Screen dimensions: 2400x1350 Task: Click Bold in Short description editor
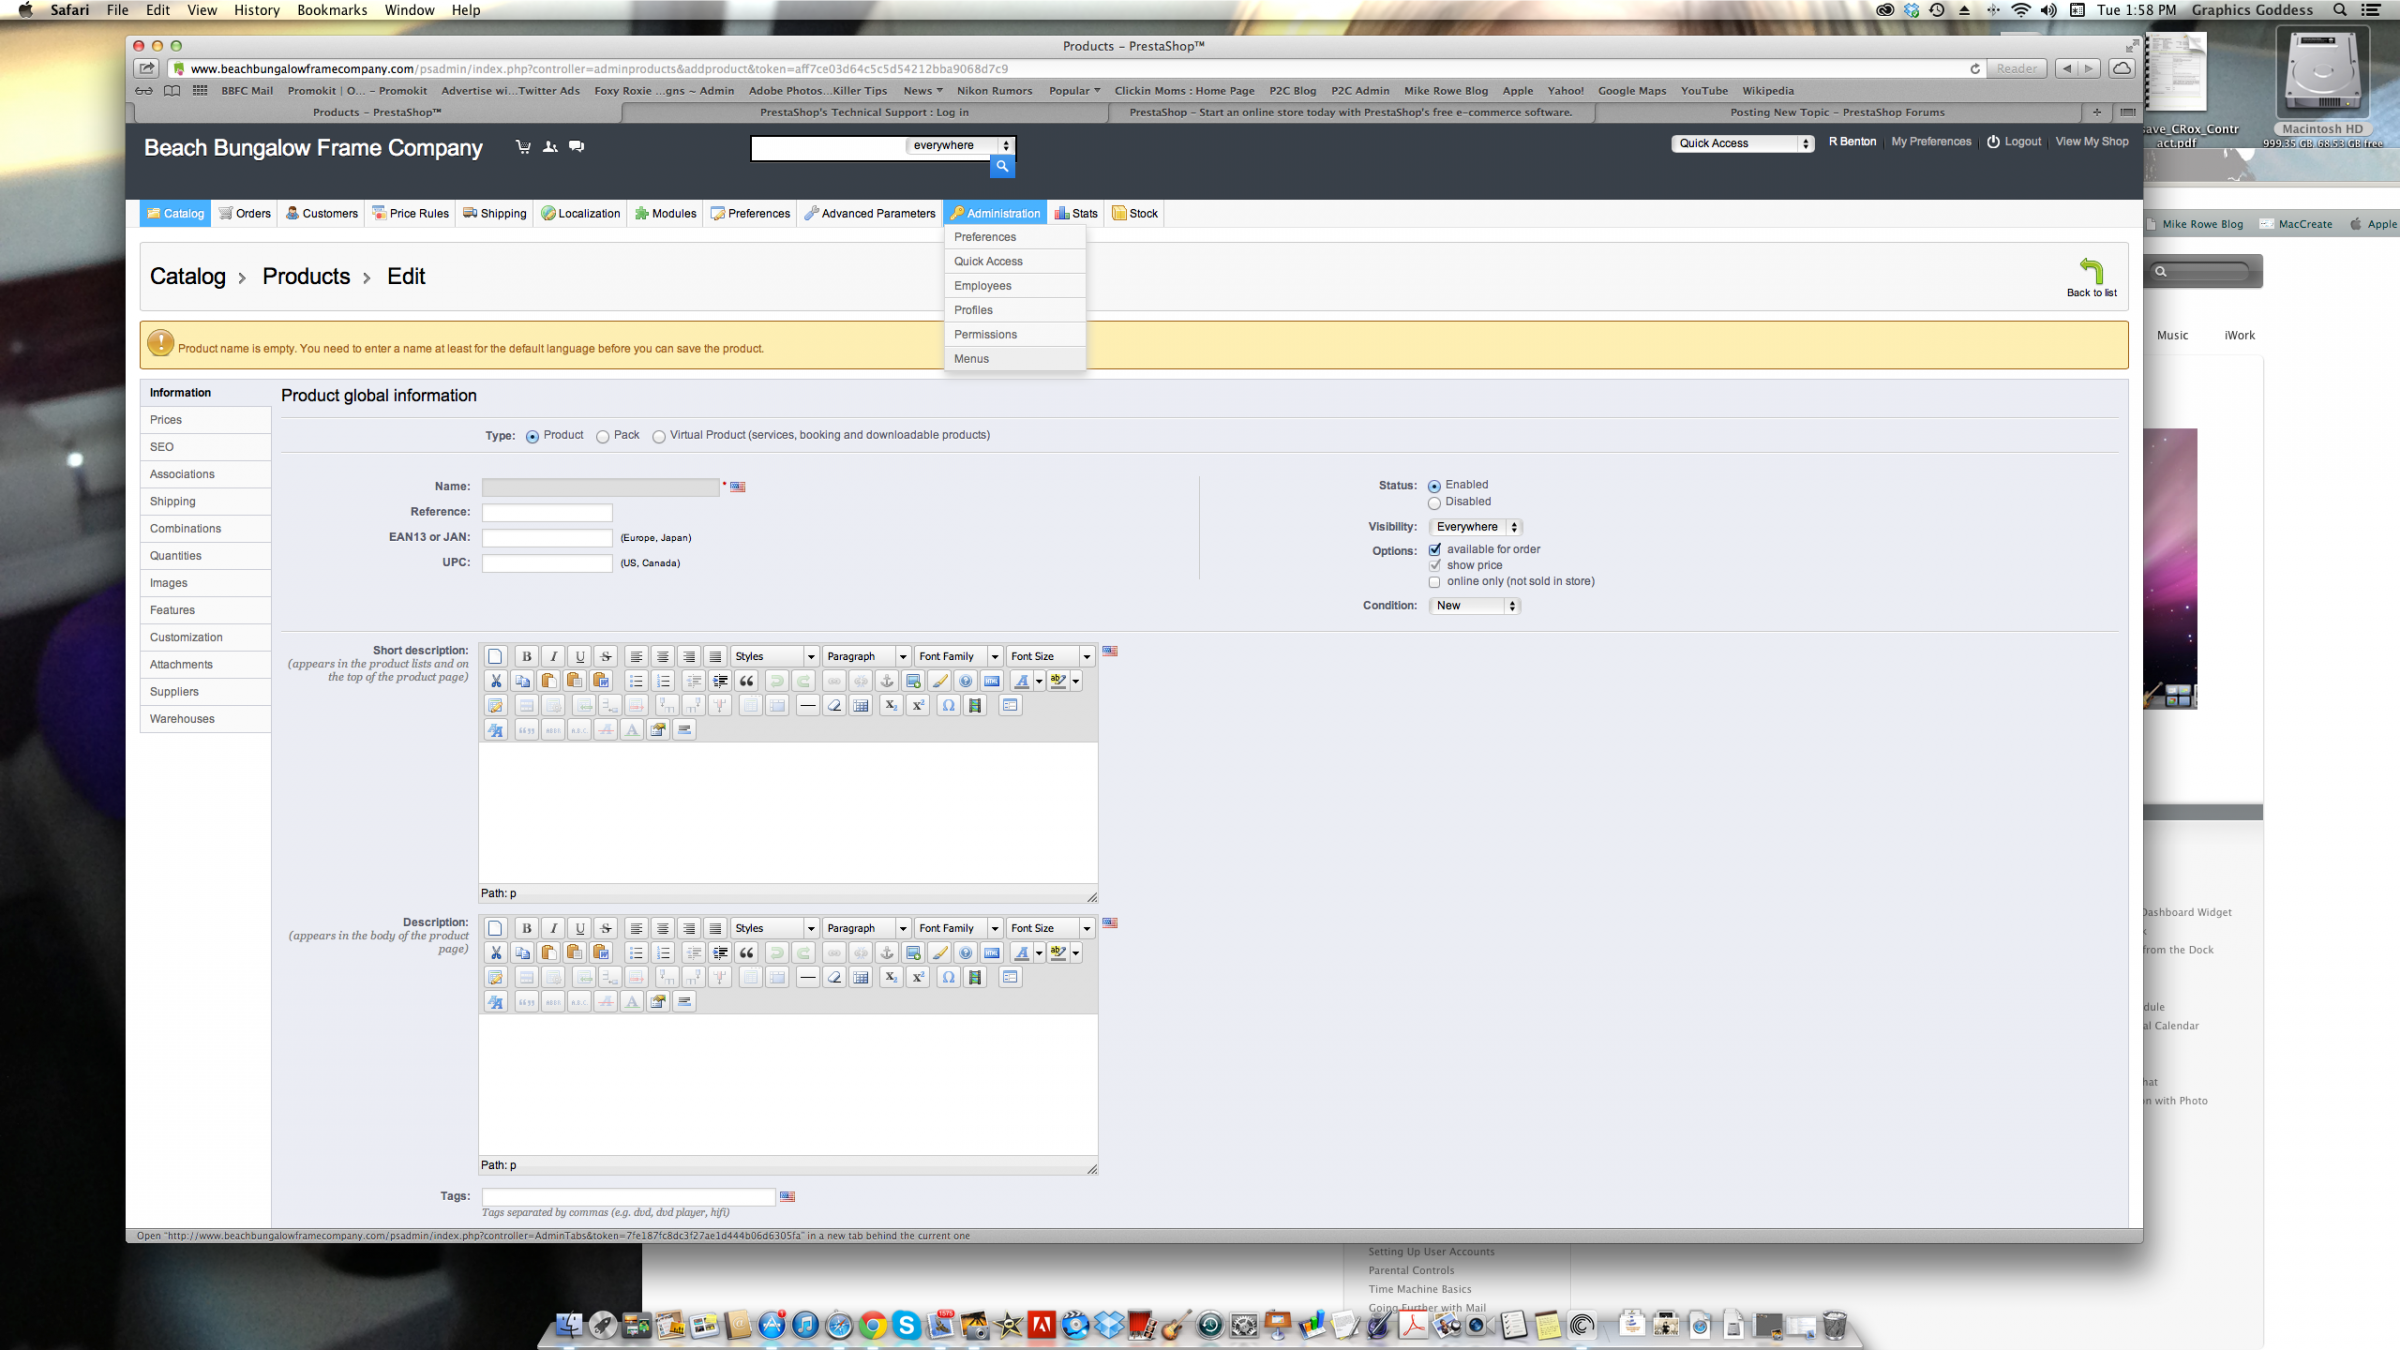pyautogui.click(x=526, y=657)
